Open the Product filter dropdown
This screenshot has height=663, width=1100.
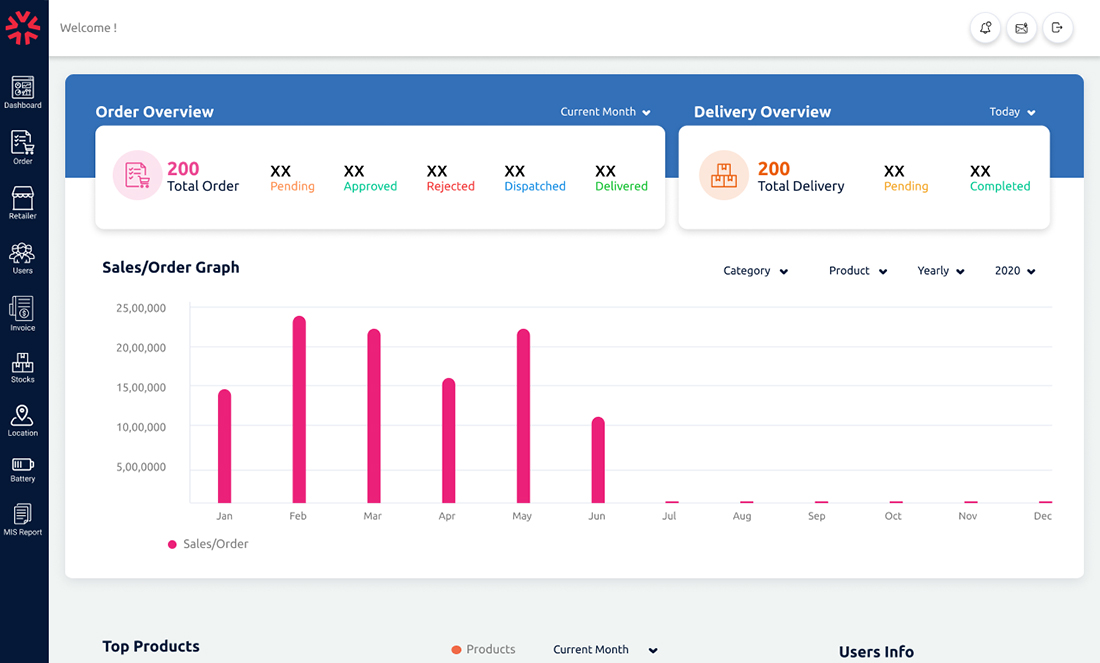coord(858,271)
